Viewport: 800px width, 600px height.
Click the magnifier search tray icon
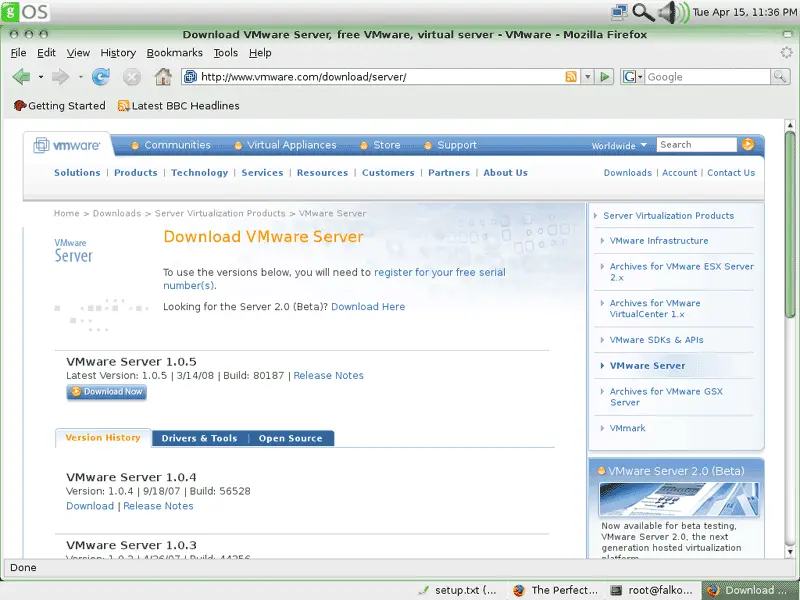(643, 12)
